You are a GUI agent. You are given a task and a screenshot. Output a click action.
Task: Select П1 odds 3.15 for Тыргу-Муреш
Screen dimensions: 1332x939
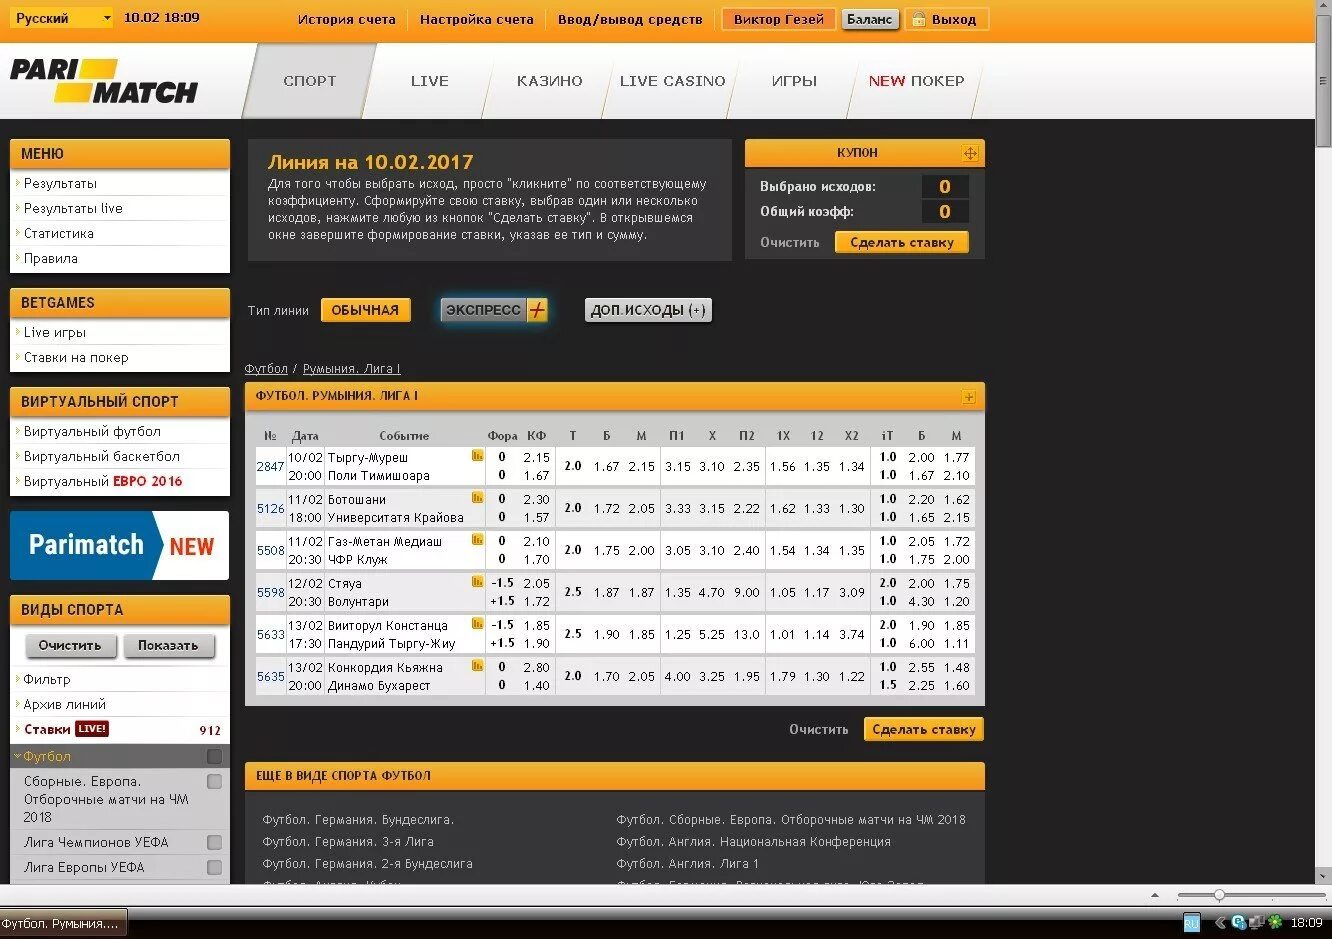click(677, 466)
